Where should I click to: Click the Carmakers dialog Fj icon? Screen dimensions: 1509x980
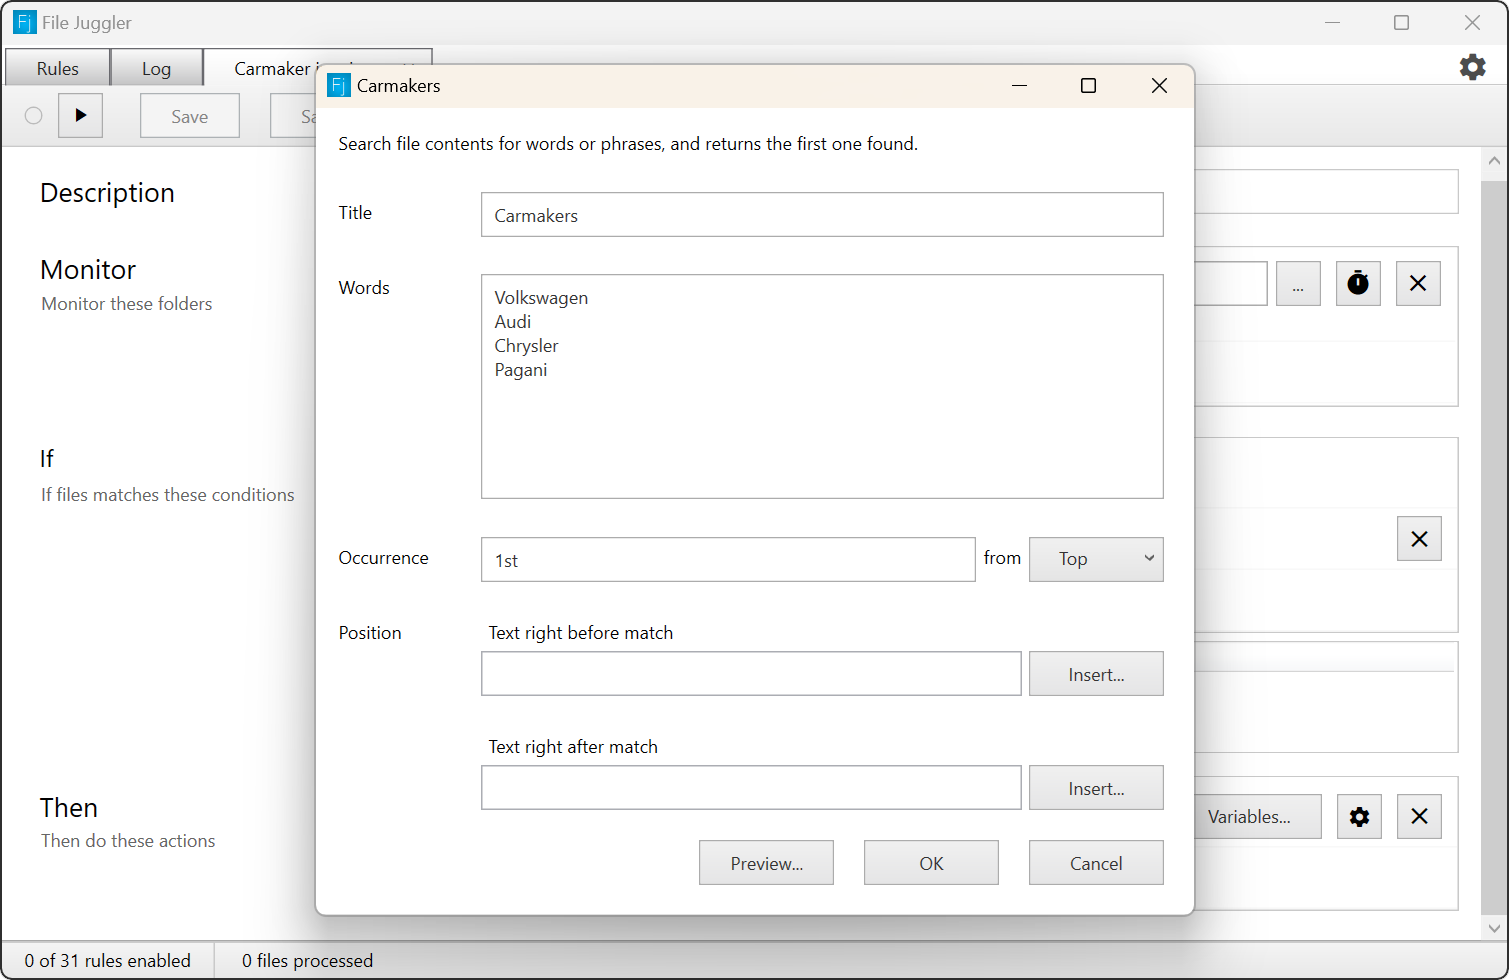pyautogui.click(x=339, y=86)
